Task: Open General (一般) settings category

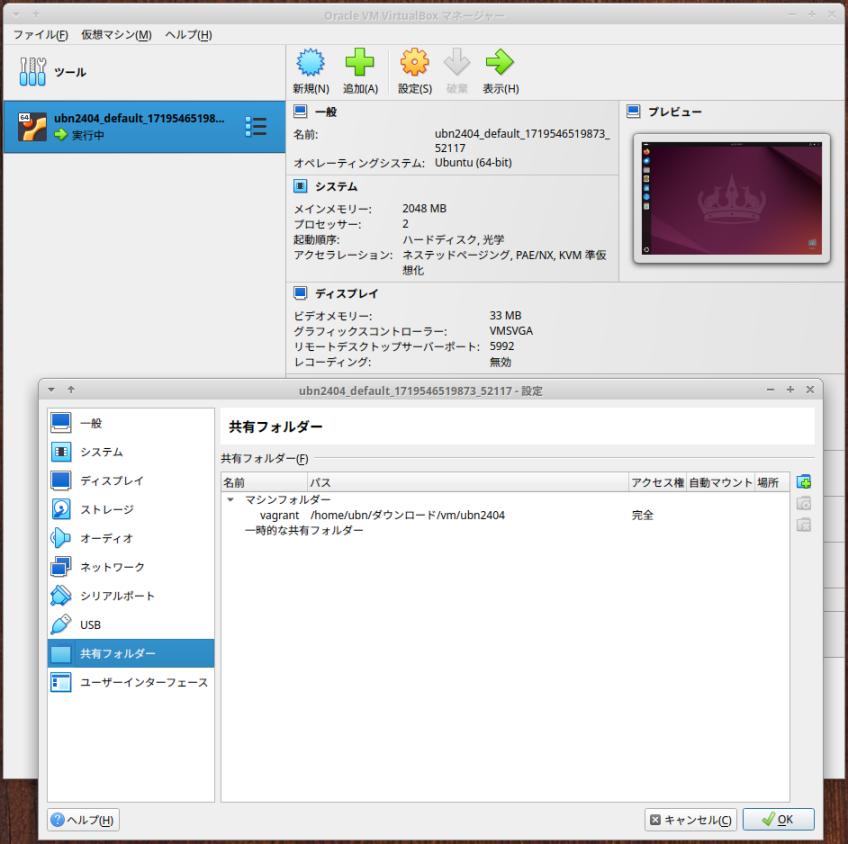Action: [131, 423]
